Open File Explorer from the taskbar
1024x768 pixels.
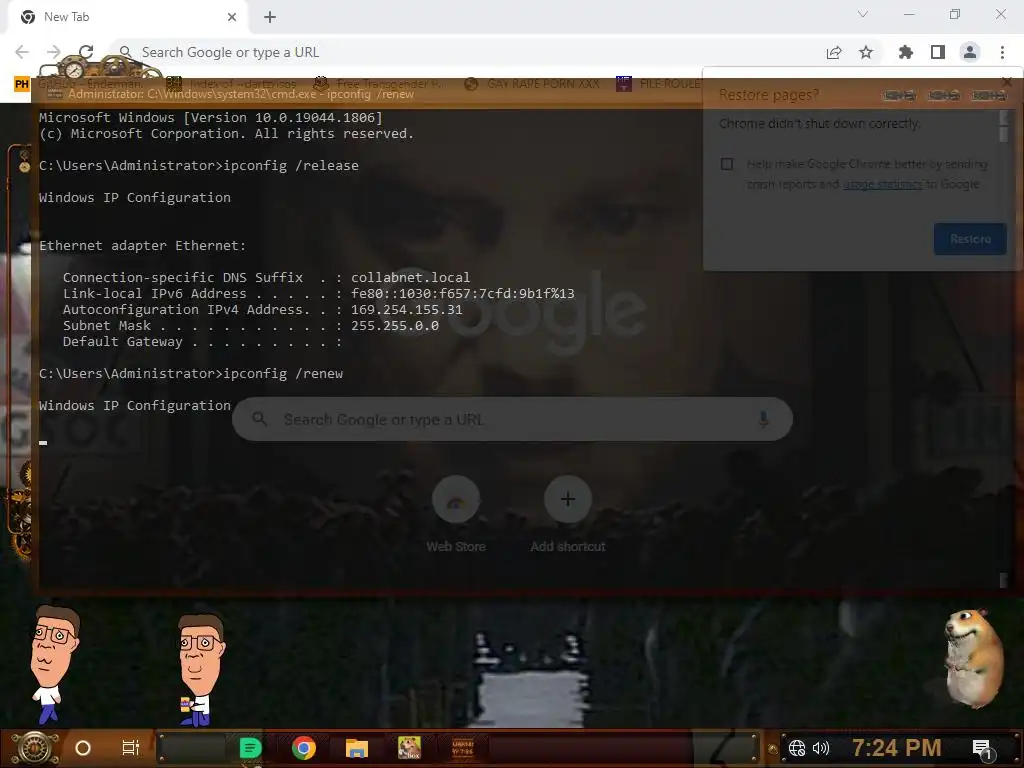(357, 748)
